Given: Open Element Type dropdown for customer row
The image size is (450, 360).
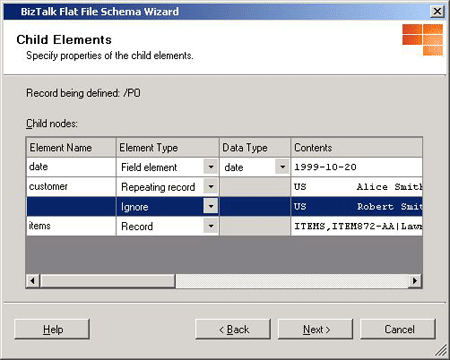Looking at the screenshot, I should (211, 186).
